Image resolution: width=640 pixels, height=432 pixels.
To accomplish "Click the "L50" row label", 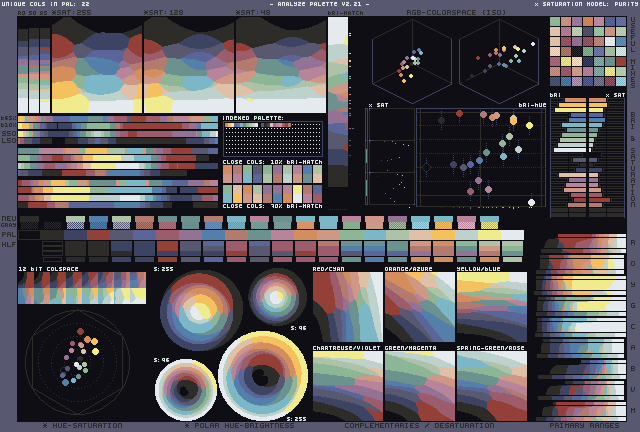I will point(9,140).
